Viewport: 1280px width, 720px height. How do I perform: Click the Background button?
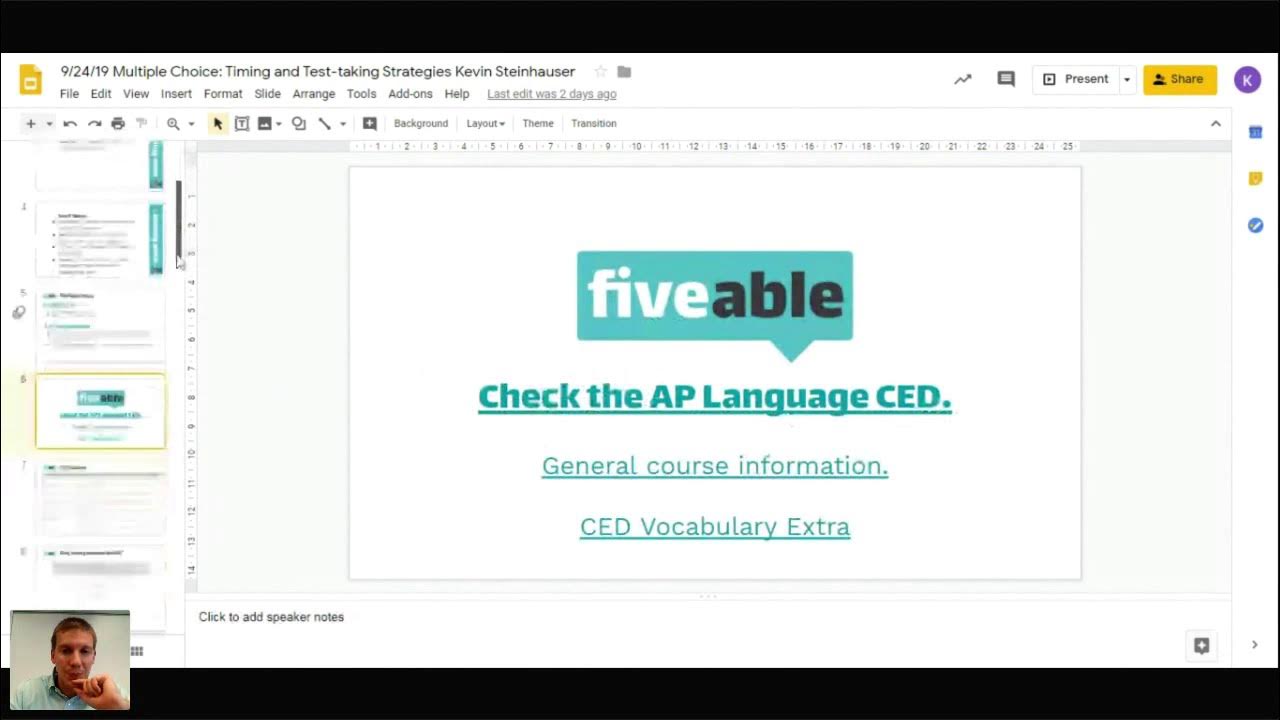coord(421,124)
